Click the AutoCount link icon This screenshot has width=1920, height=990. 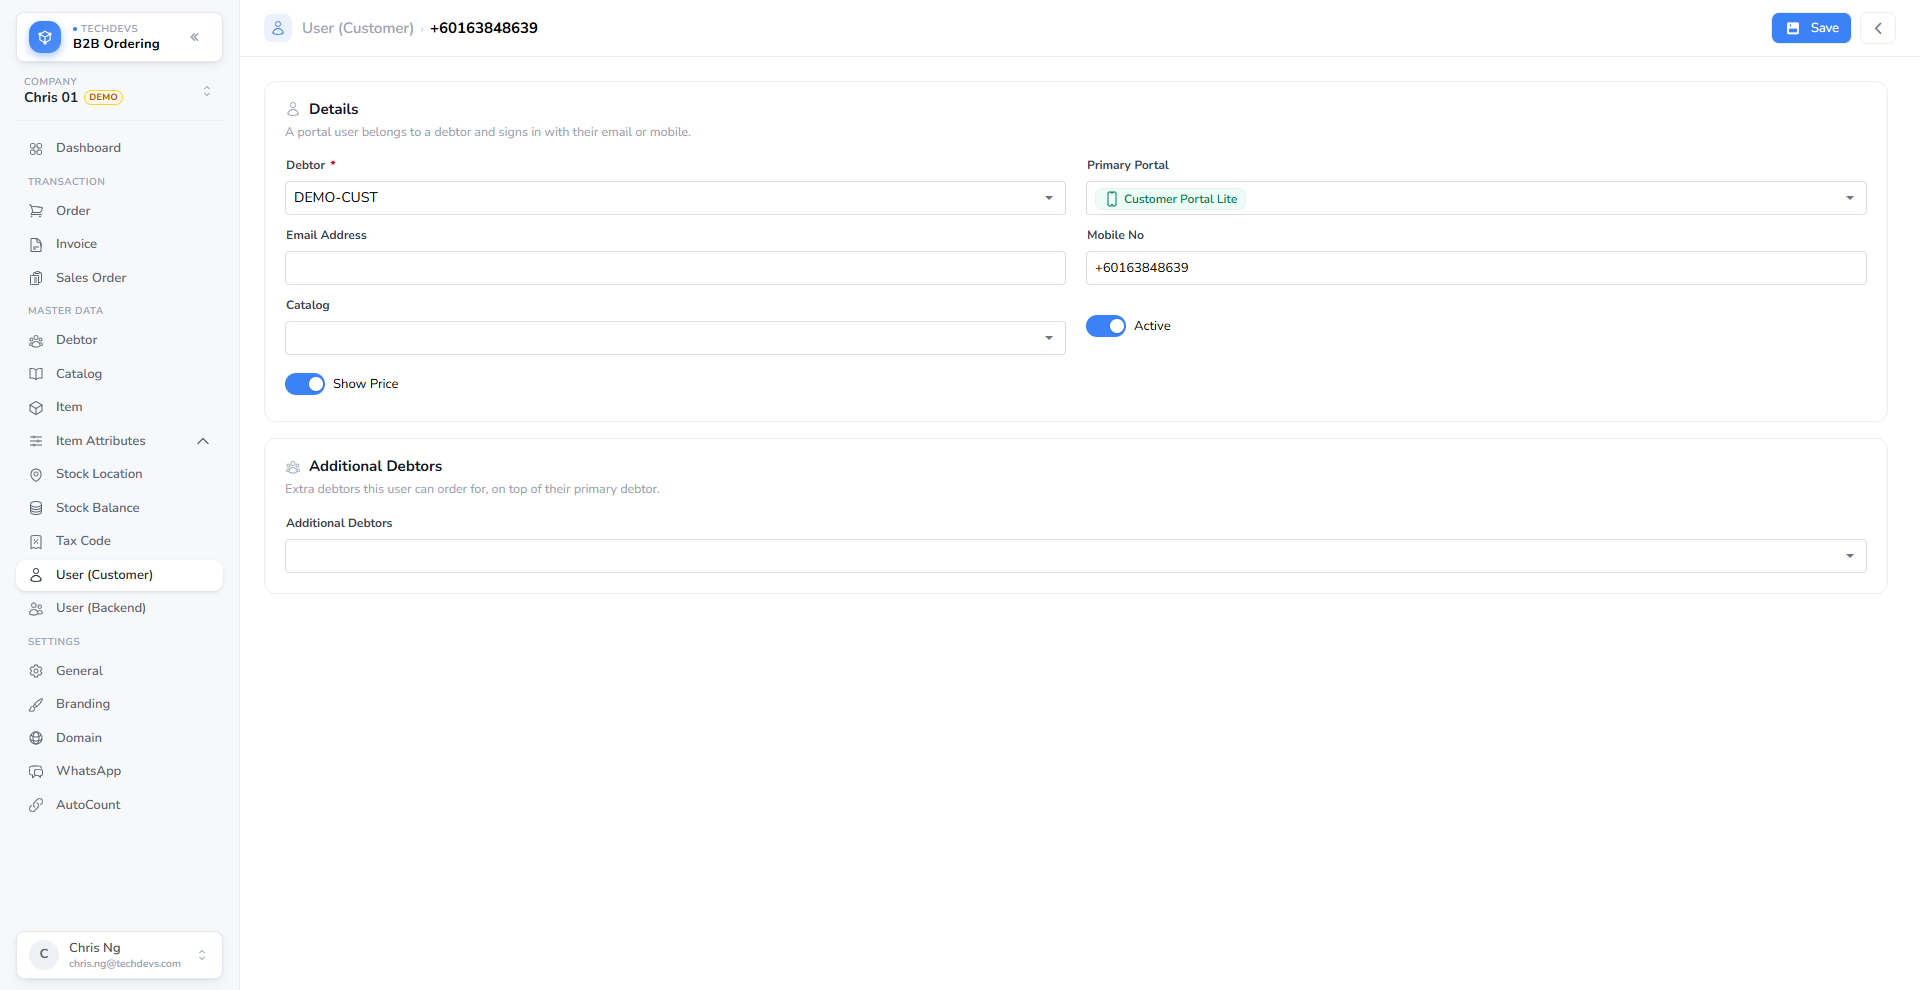click(36, 805)
